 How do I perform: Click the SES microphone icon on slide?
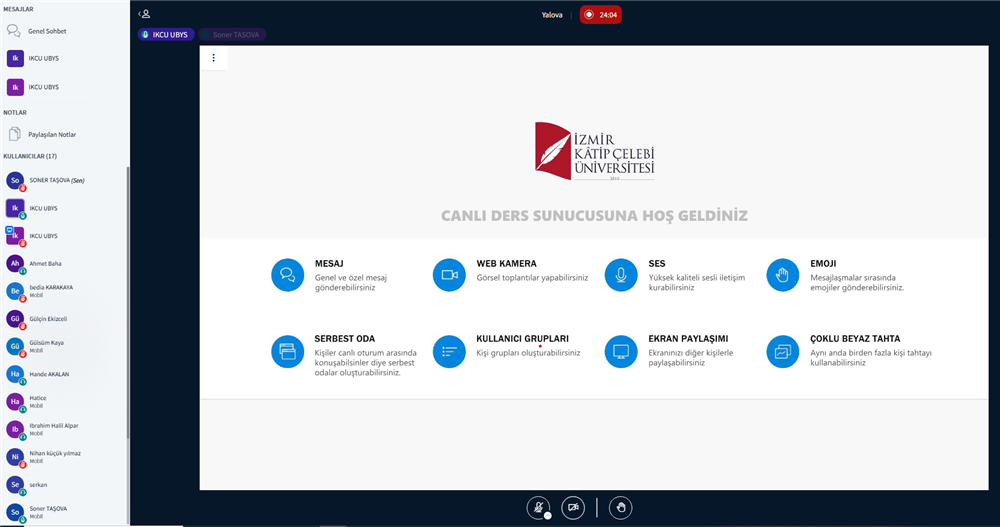(x=621, y=275)
